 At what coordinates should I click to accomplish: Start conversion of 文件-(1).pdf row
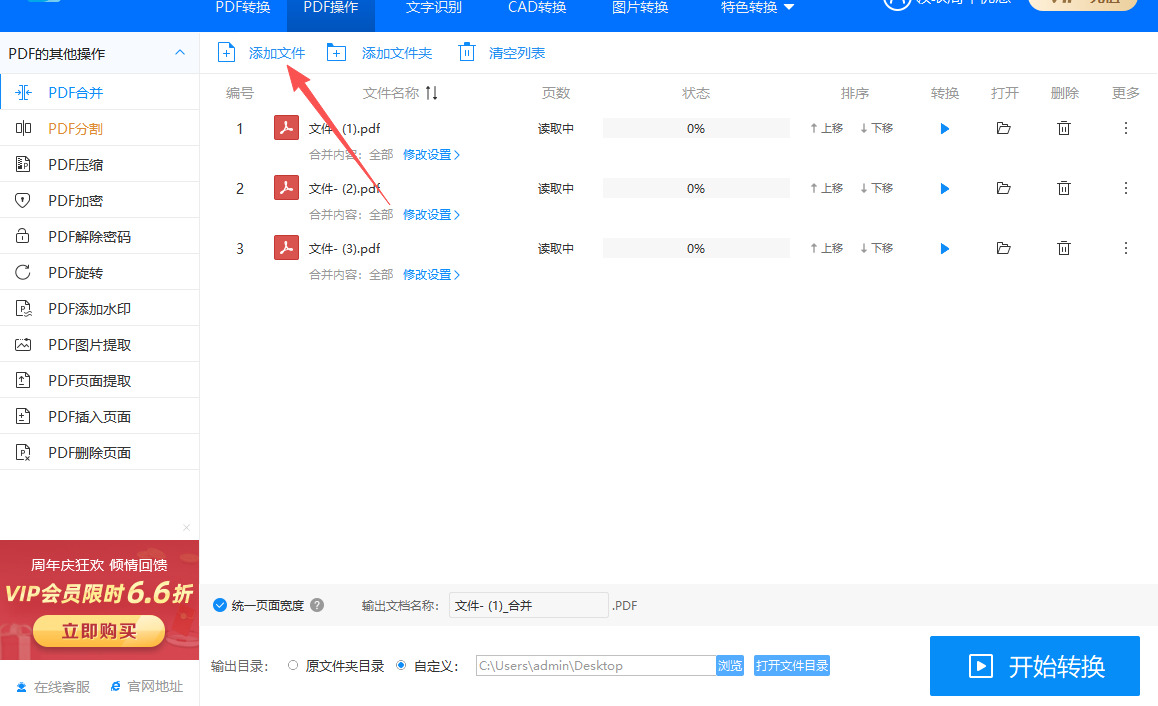pyautogui.click(x=945, y=128)
